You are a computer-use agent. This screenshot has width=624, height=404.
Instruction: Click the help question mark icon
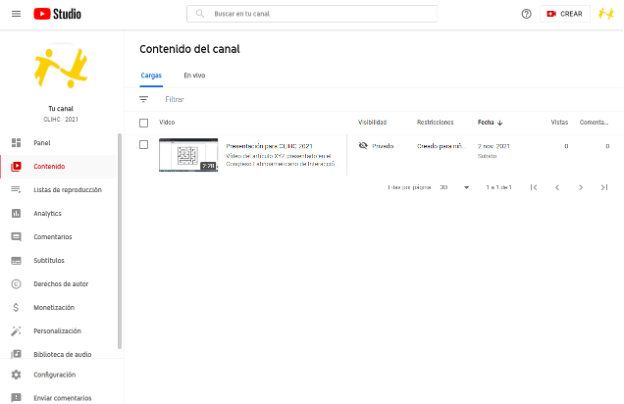(x=526, y=14)
